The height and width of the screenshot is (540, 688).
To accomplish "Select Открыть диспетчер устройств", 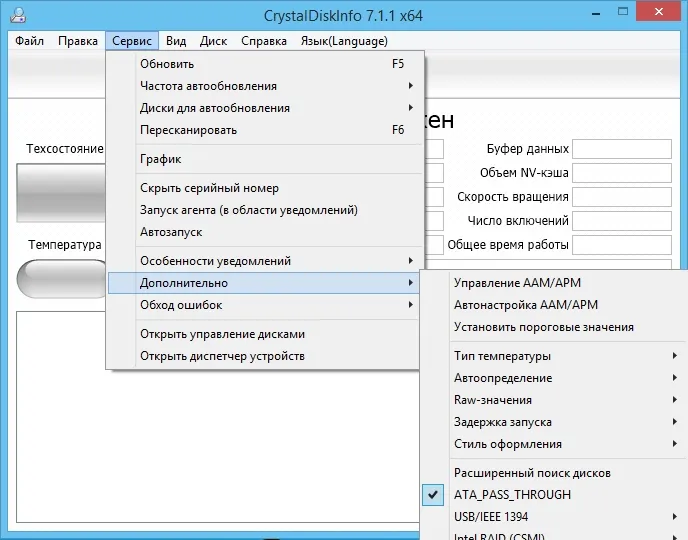I will click(265, 356).
